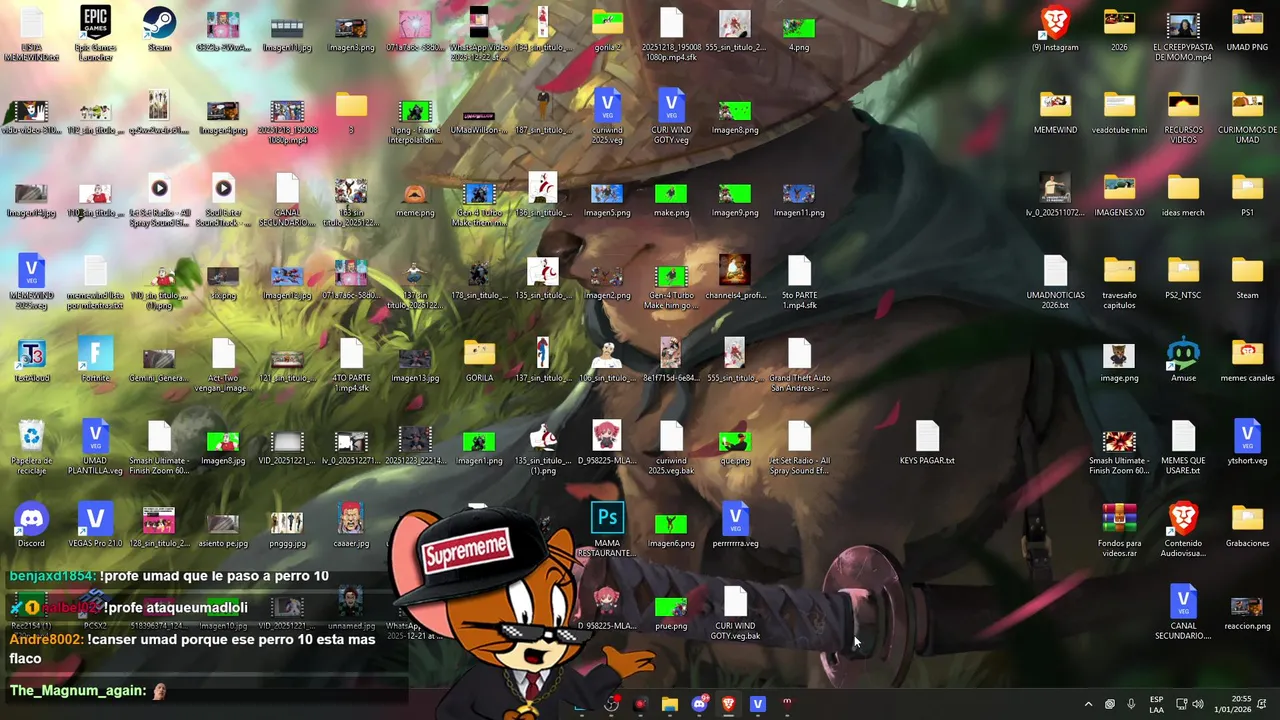
Task: Open the PS2_NTSC folder
Action: click(1183, 278)
